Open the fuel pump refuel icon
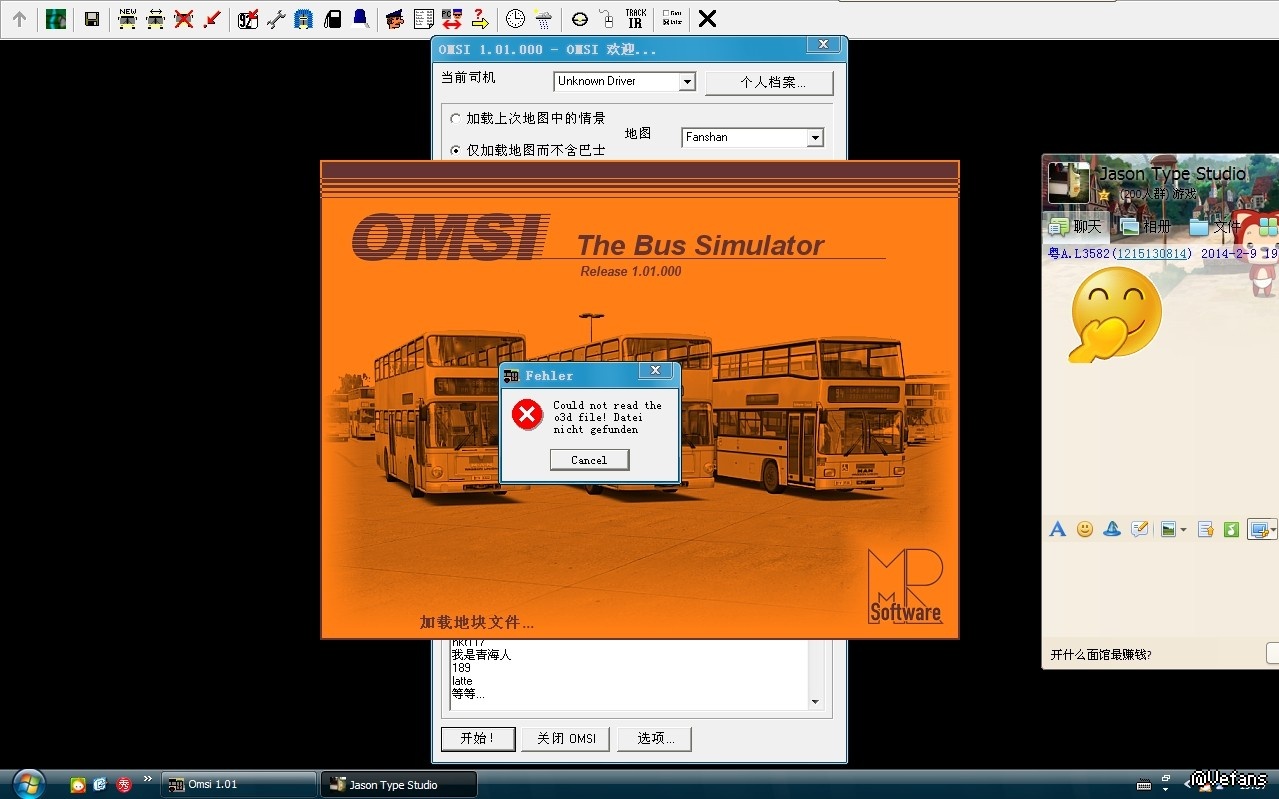 [332, 19]
